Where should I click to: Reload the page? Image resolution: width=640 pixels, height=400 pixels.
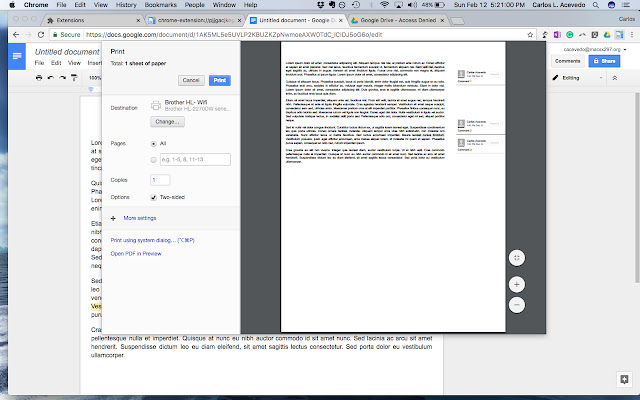coord(40,35)
